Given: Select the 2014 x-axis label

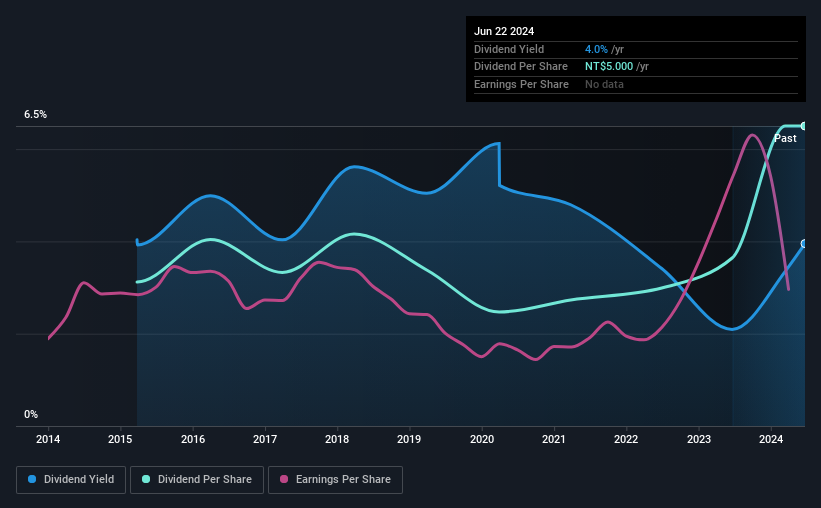Looking at the screenshot, I should (x=48, y=439).
